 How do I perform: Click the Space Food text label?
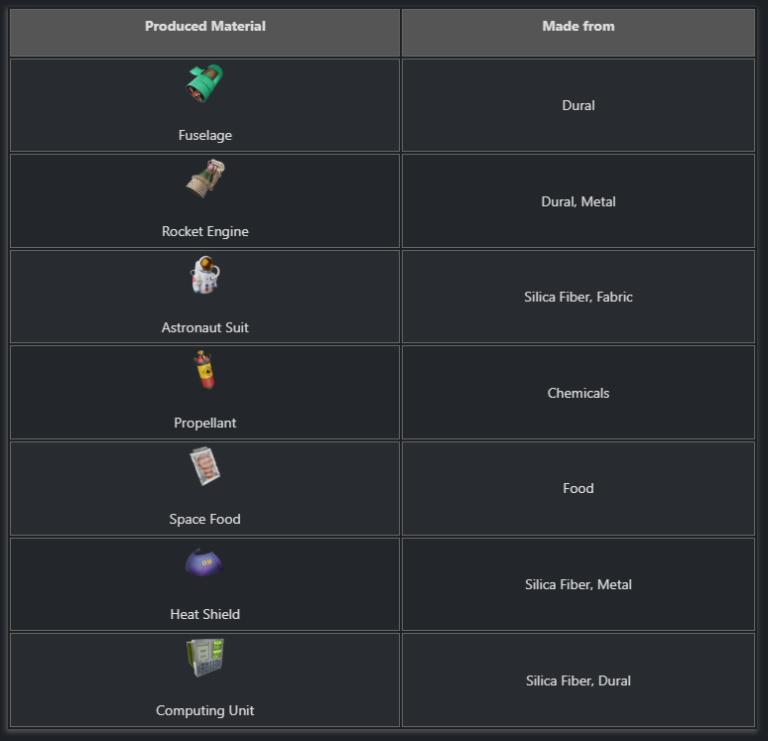tap(205, 519)
